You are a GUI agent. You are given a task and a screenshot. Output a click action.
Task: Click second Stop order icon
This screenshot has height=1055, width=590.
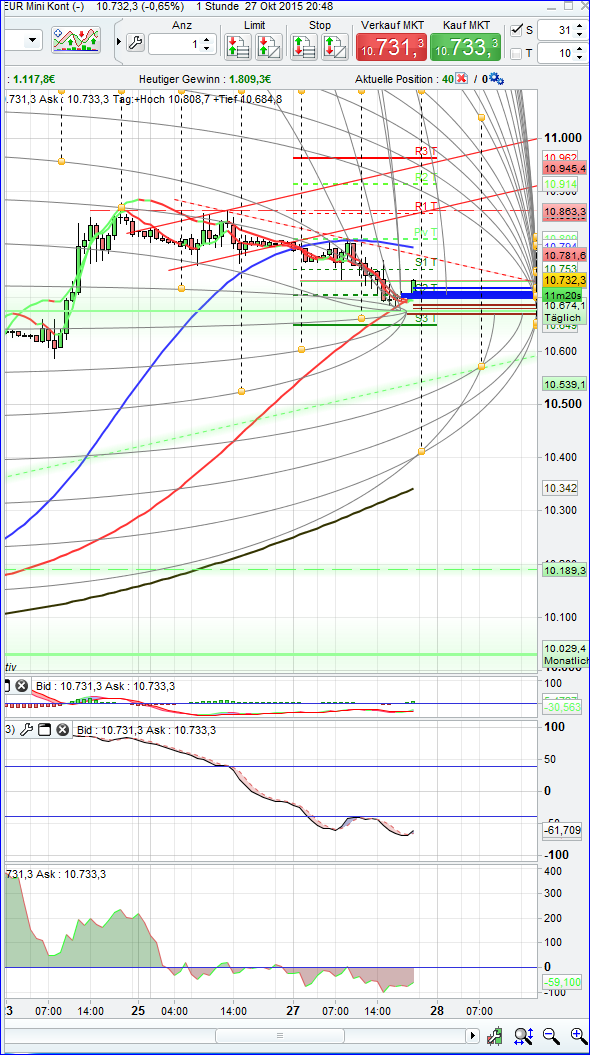coord(334,47)
